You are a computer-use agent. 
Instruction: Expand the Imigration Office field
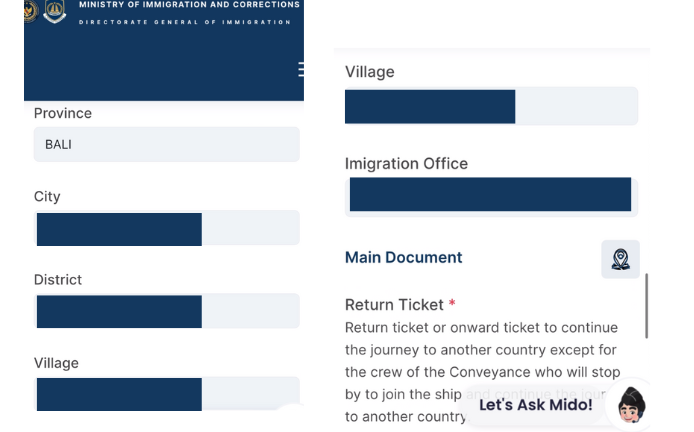(x=491, y=195)
